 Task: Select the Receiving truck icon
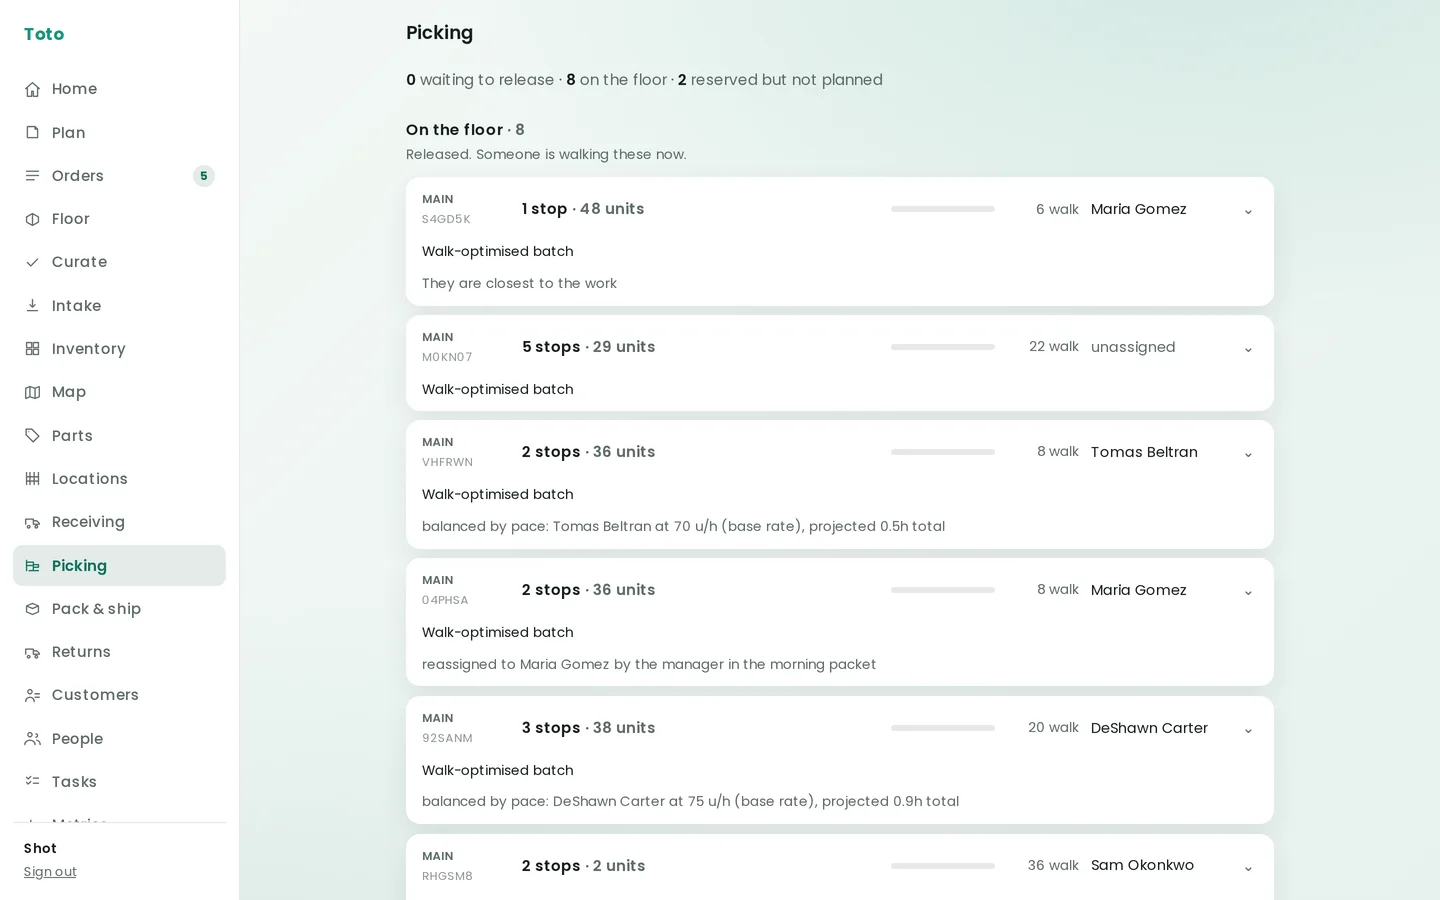[32, 522]
